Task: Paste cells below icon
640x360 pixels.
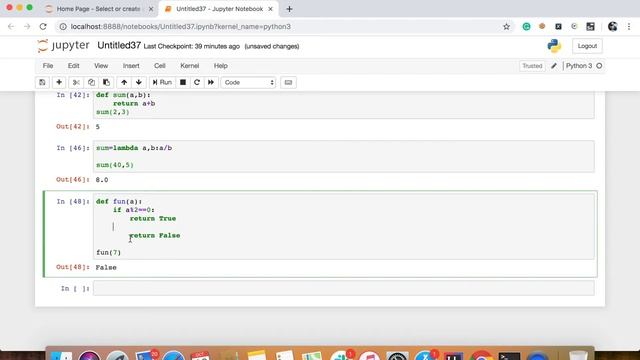Action: click(x=107, y=82)
